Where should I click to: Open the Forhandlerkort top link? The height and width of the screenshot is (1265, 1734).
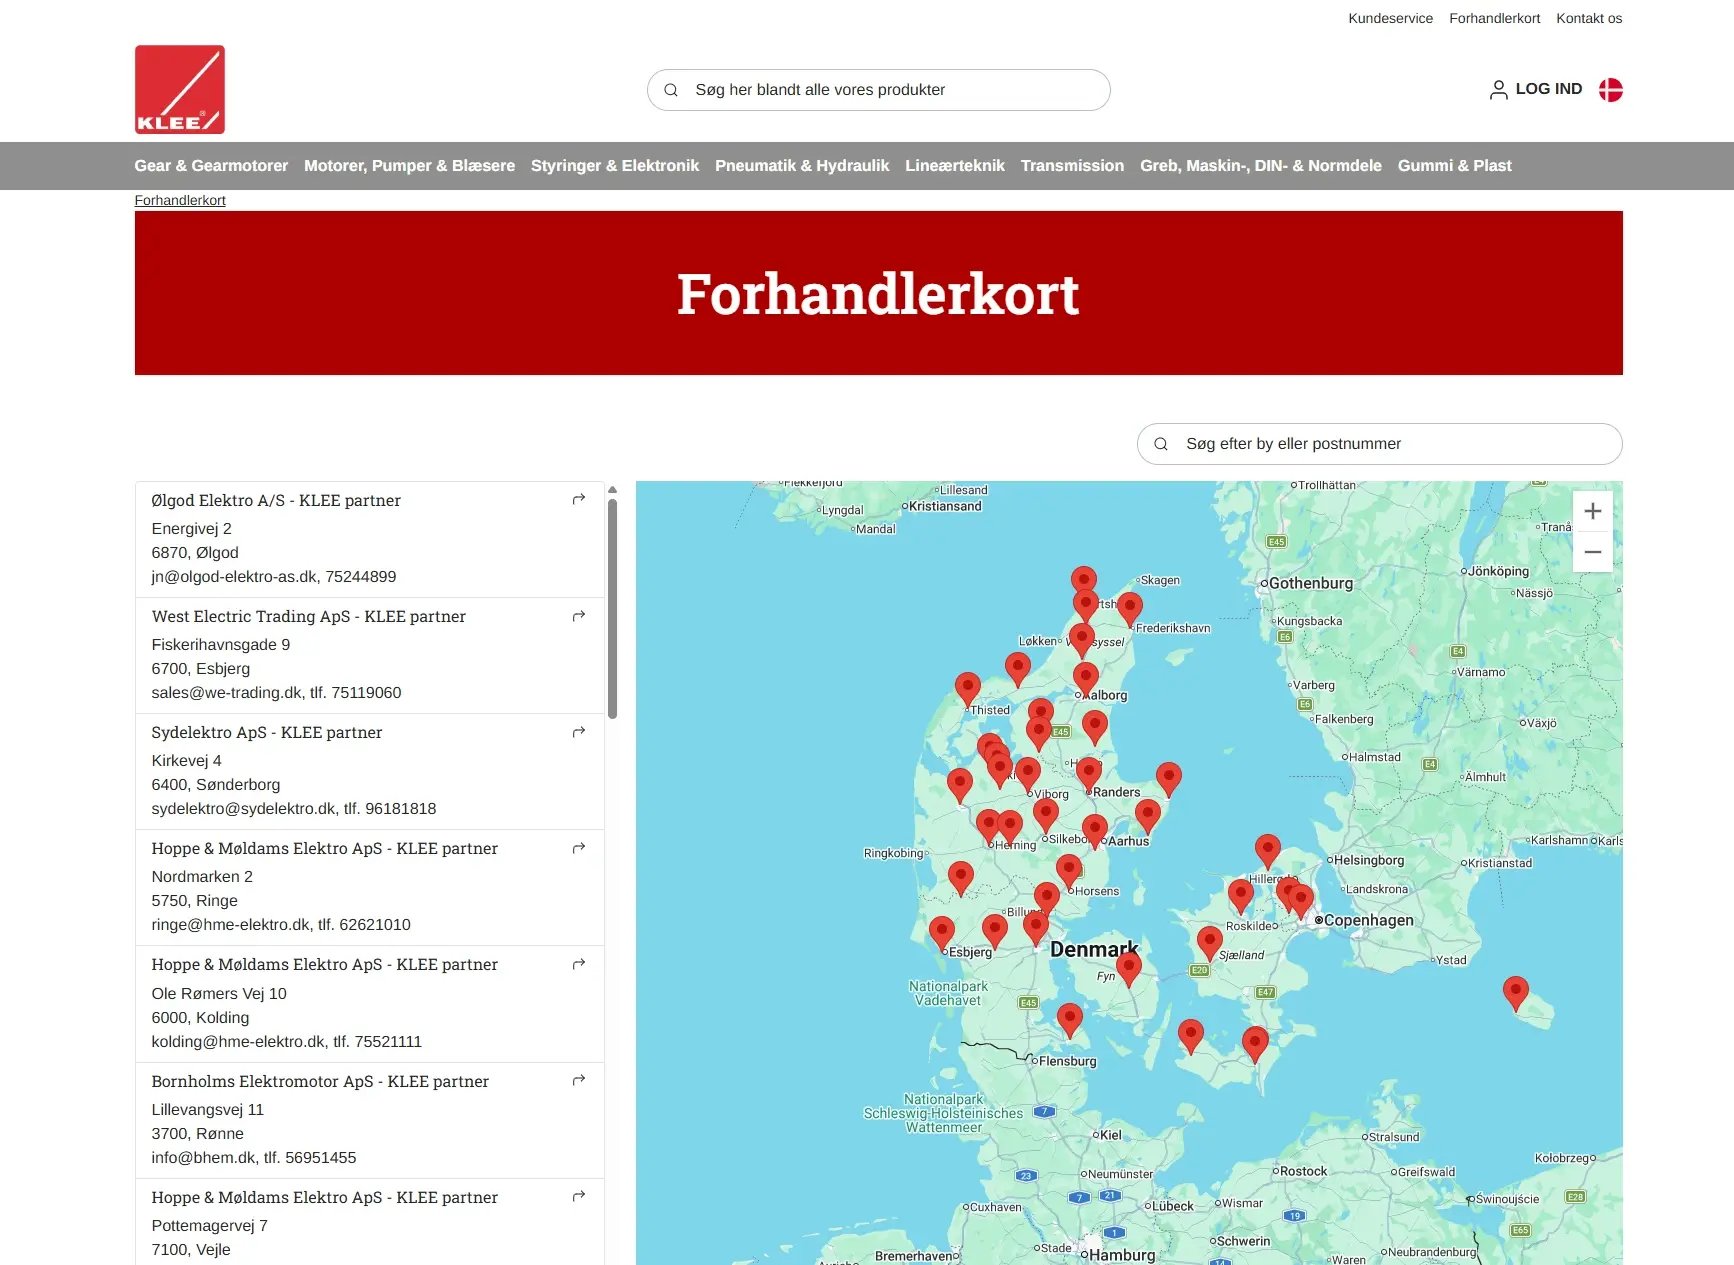1494,18
